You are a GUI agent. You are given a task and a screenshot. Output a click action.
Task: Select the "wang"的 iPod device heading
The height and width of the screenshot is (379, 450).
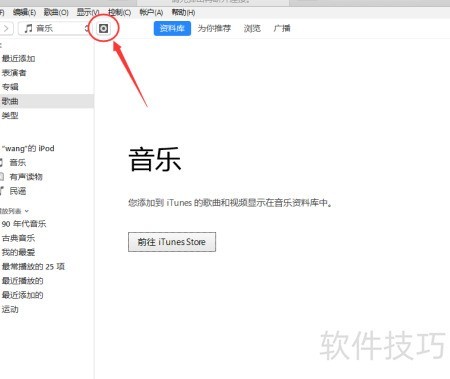point(28,148)
